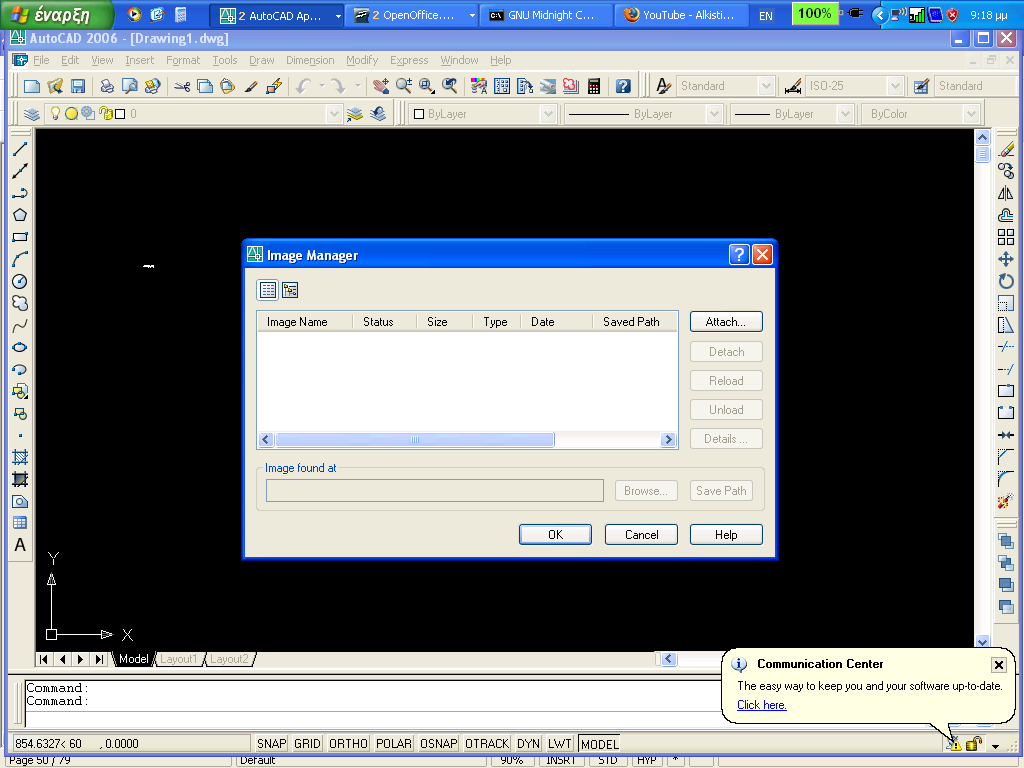Open the Express menu
Image resolution: width=1024 pixels, height=768 pixels.
pyautogui.click(x=409, y=60)
